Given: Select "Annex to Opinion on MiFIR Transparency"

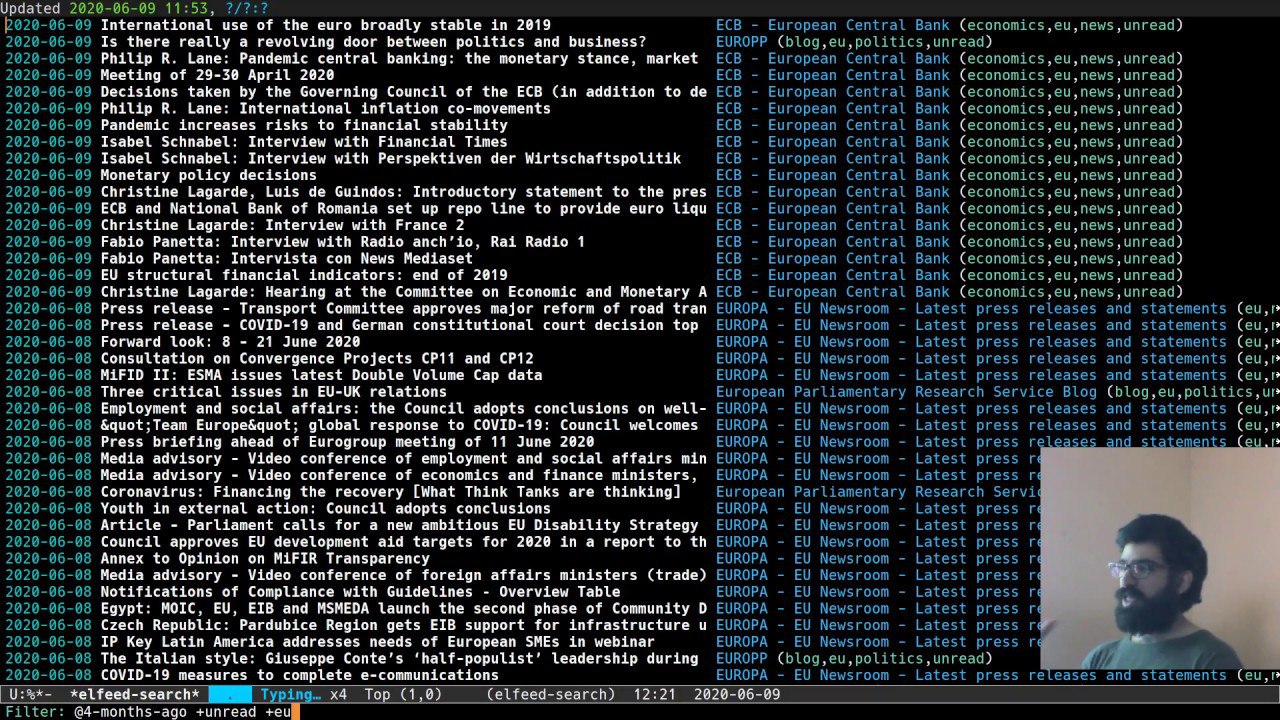Looking at the screenshot, I should (265, 559).
